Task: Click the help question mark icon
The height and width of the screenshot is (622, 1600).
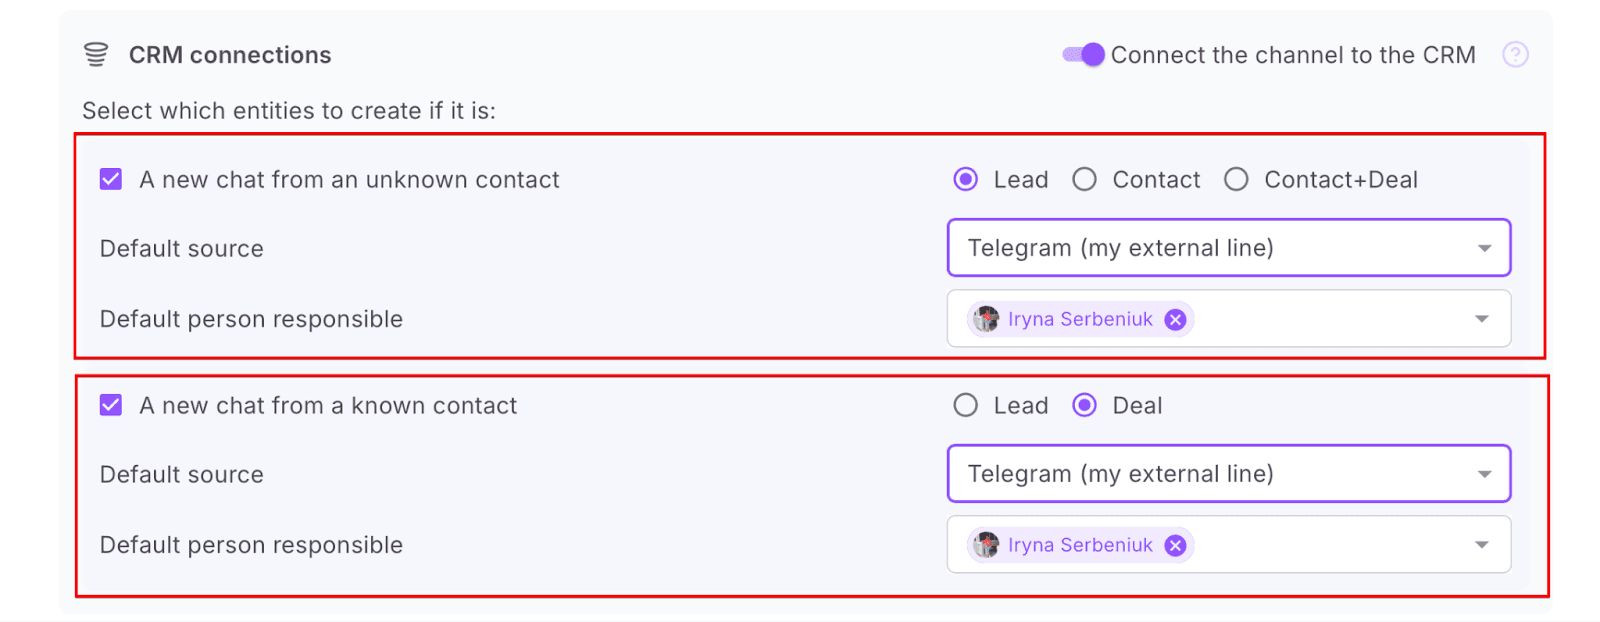Action: coord(1515,55)
